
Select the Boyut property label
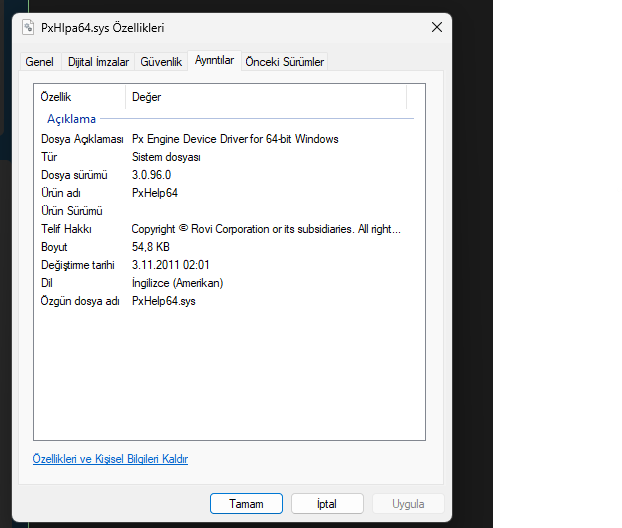(54, 247)
